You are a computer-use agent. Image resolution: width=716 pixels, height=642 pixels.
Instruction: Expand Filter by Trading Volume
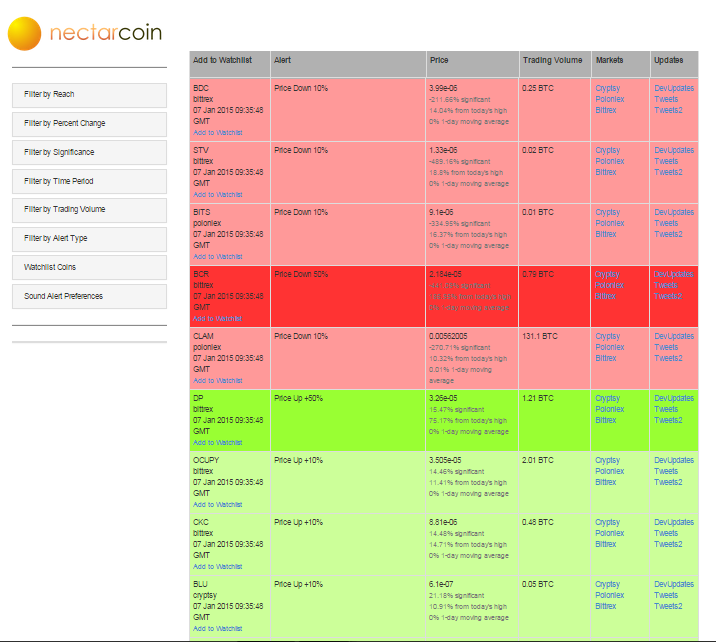90,210
